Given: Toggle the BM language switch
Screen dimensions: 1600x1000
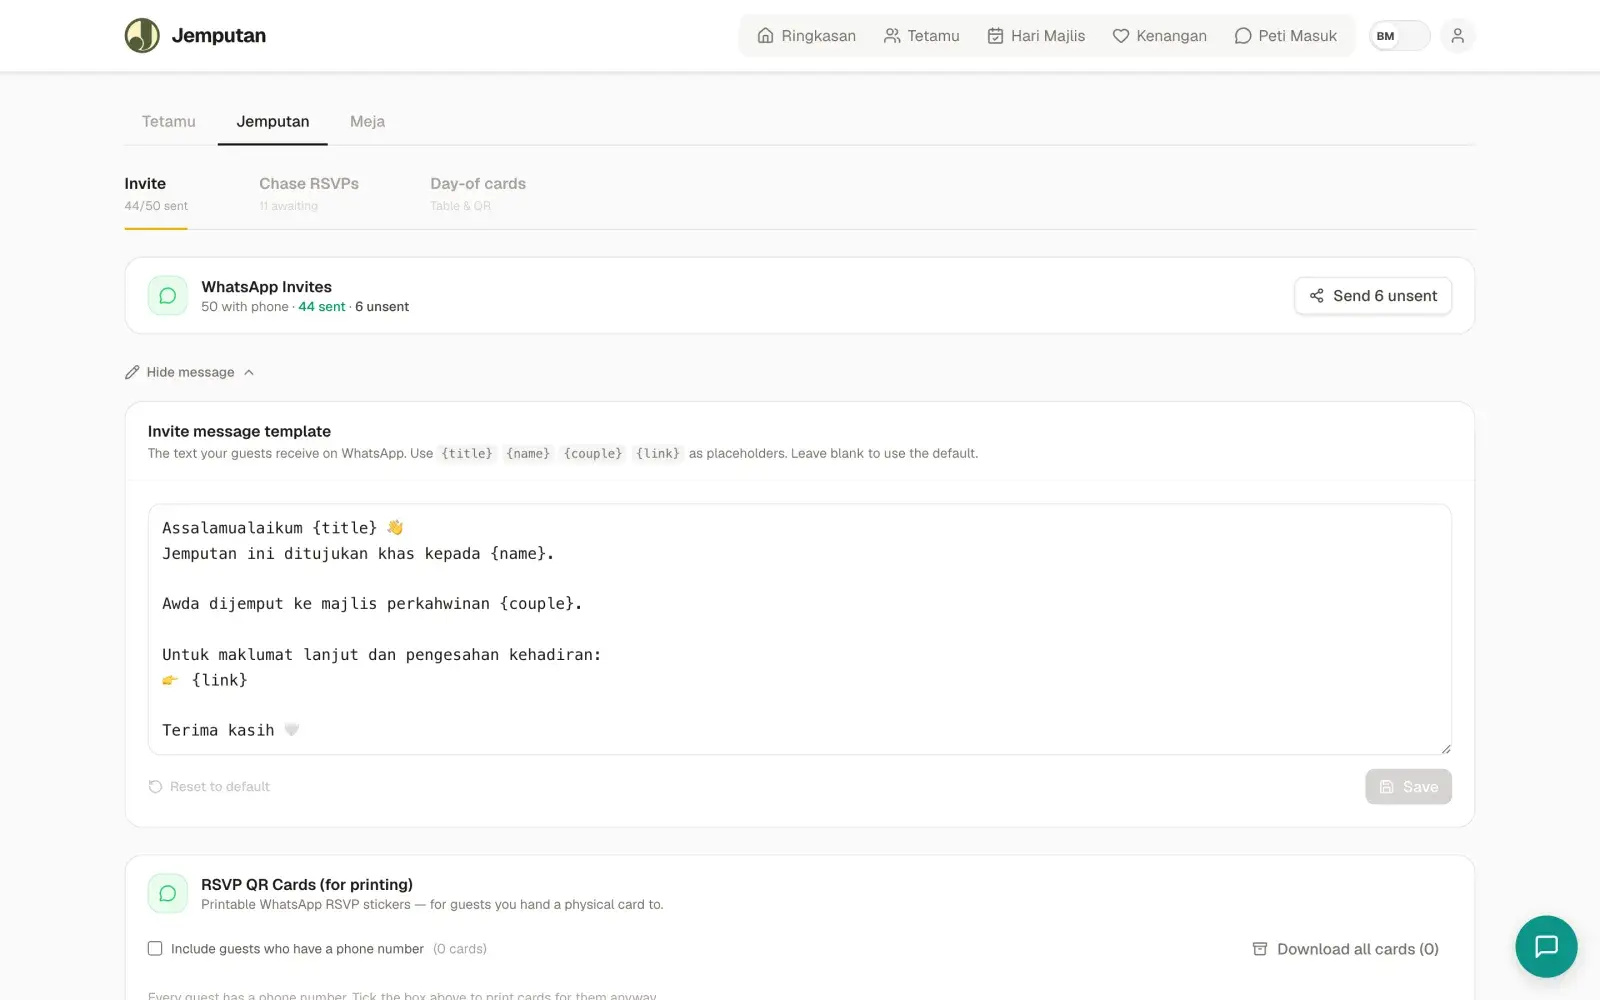Looking at the screenshot, I should [x=1399, y=36].
